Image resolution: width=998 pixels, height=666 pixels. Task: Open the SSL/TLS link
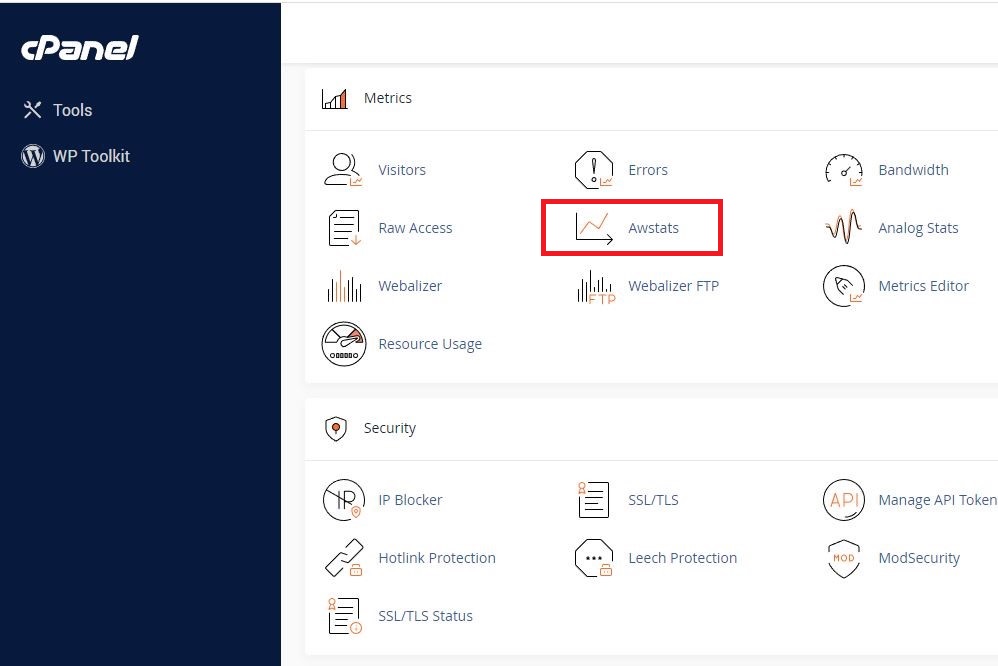coord(653,500)
